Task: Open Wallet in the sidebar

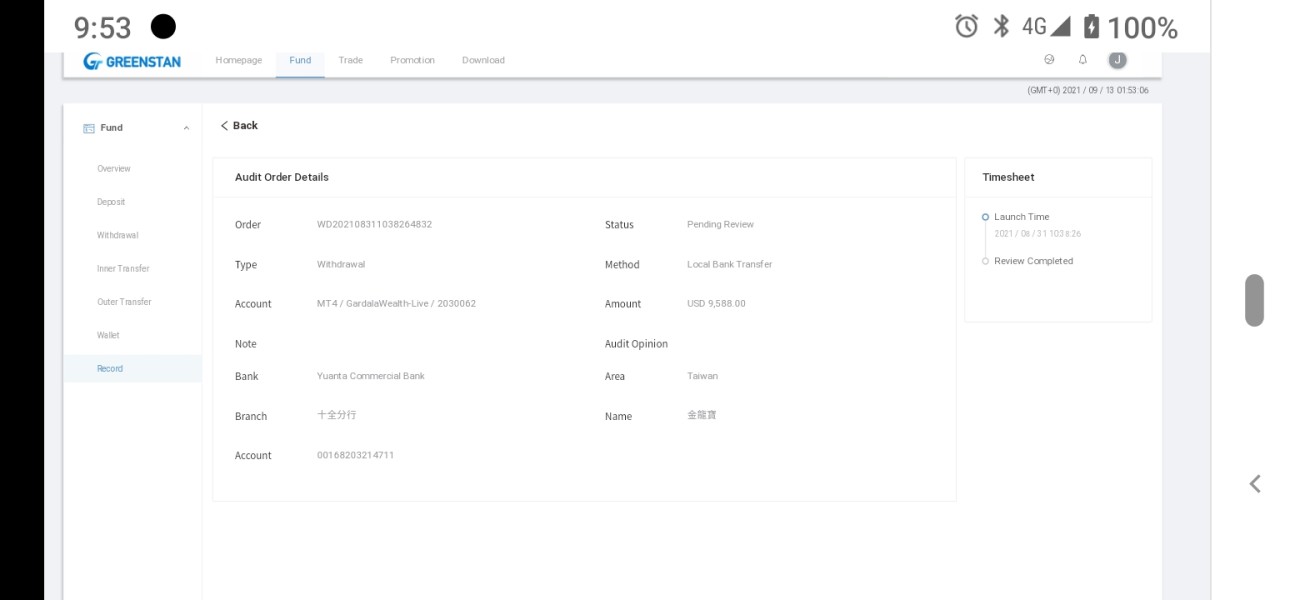Action: (108, 335)
